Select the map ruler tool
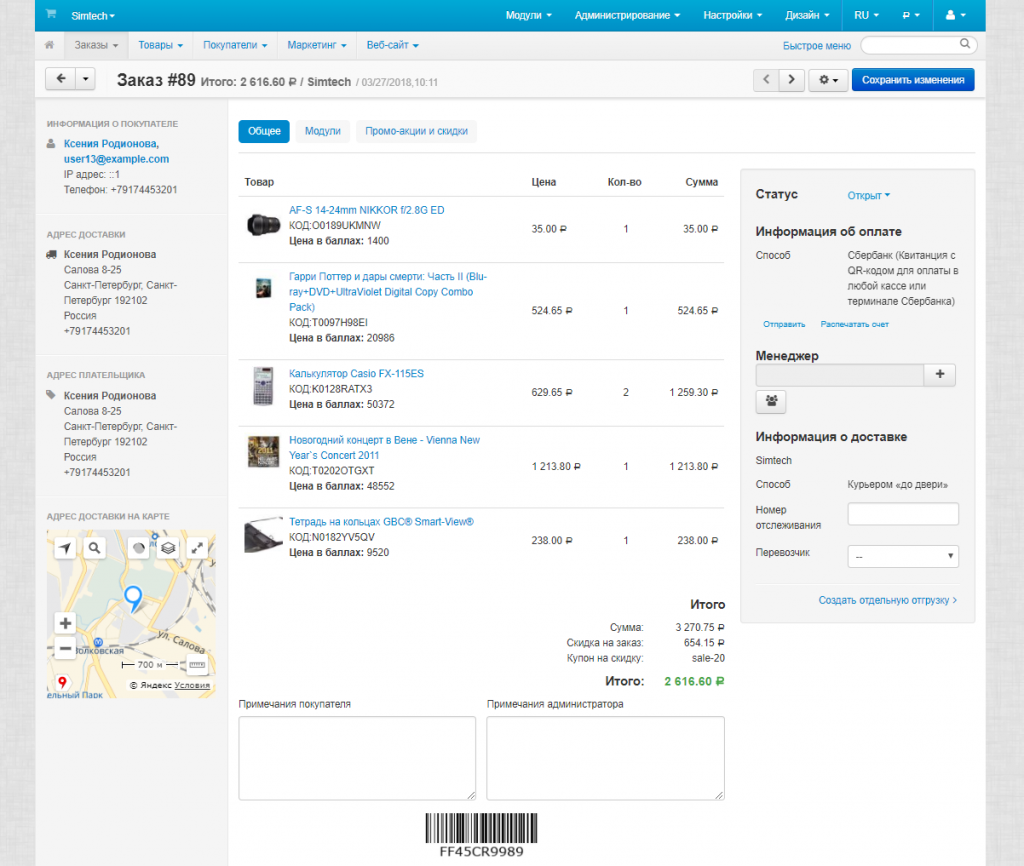Viewport: 1024px width, 866px height. click(x=197, y=665)
